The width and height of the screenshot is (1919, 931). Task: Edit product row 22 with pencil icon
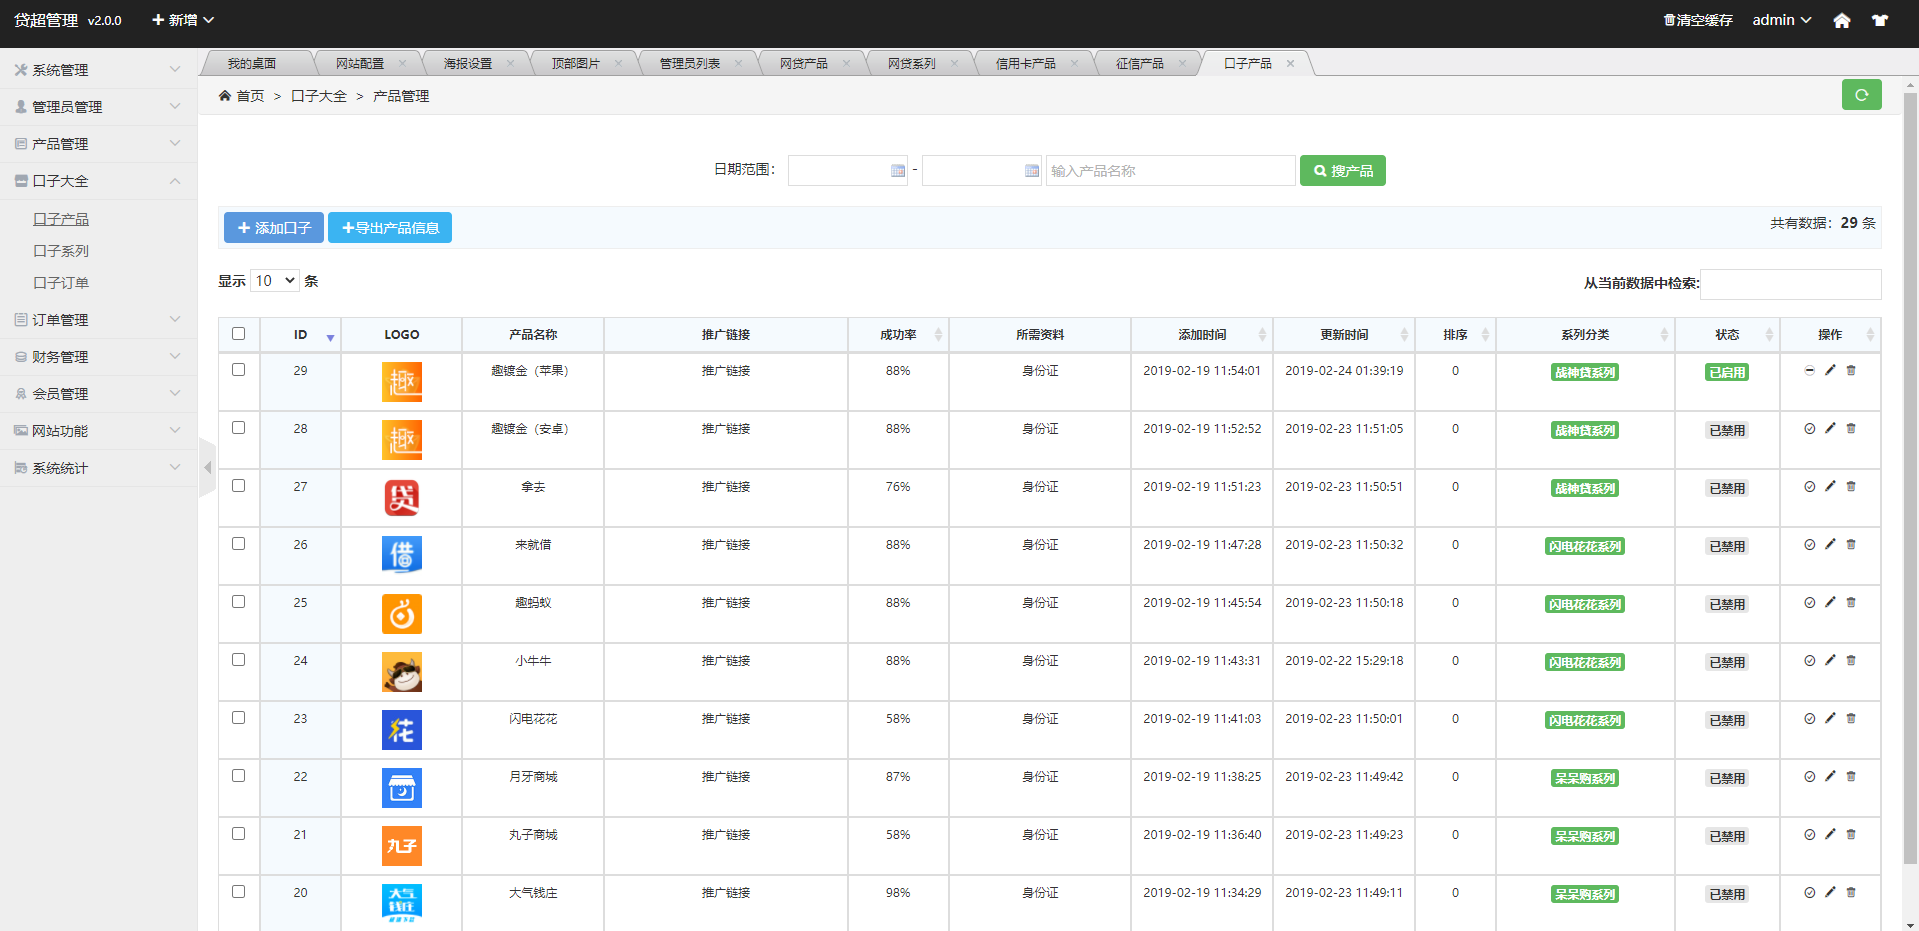1830,776
